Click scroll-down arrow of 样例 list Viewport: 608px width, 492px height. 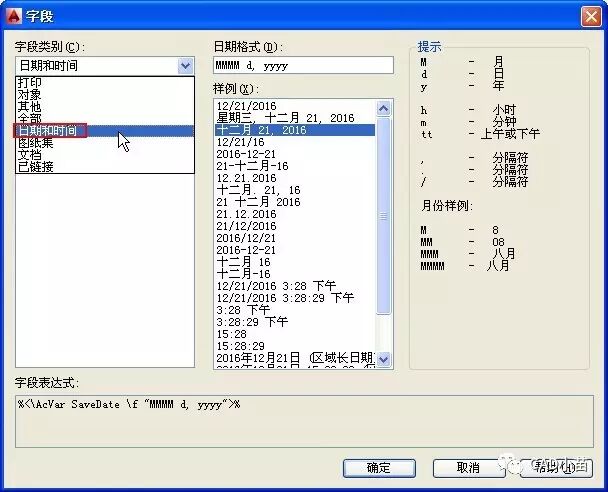(x=383, y=359)
